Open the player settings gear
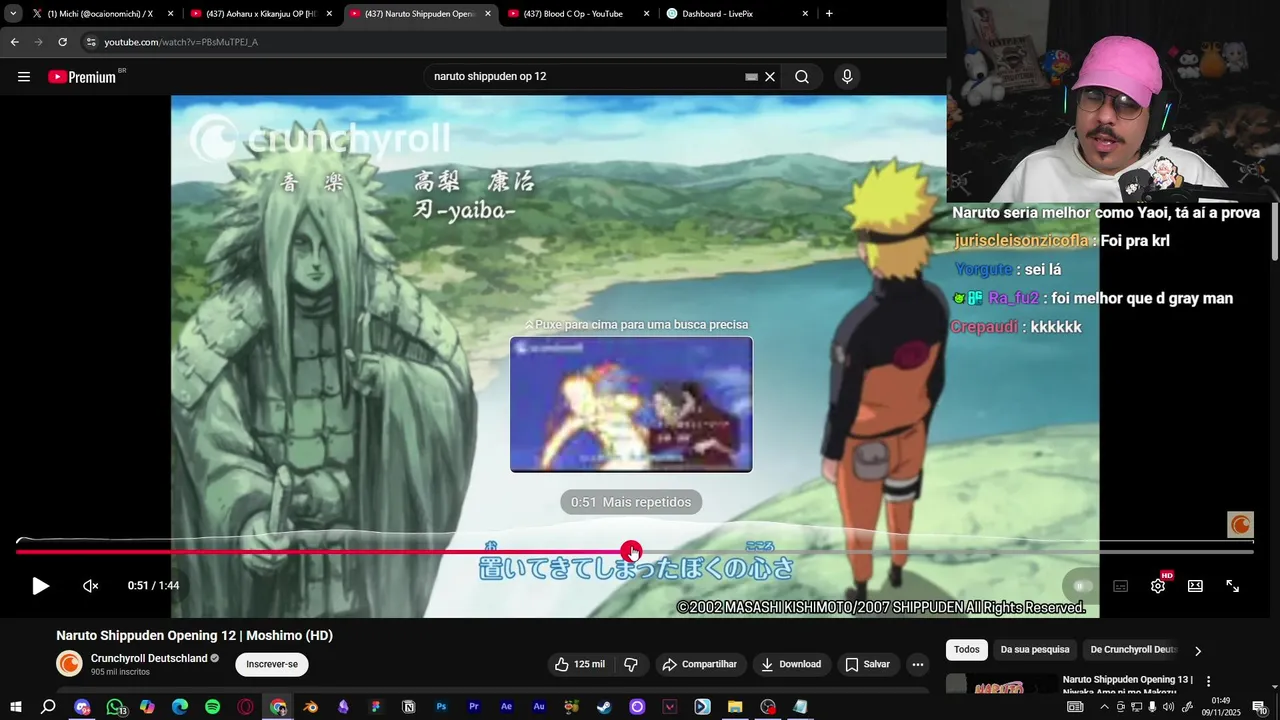 (1158, 586)
